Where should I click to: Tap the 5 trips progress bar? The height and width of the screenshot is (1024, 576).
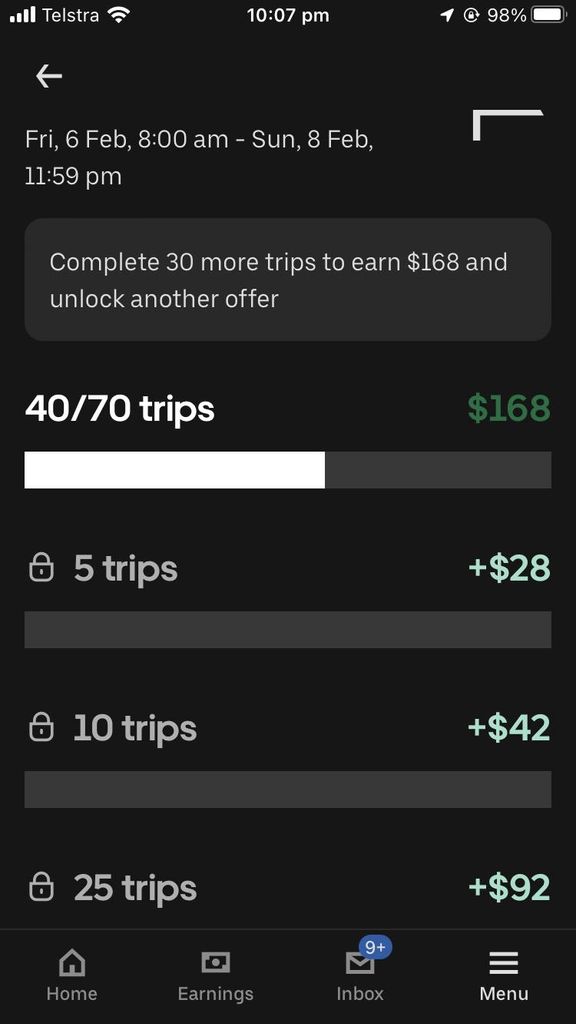(288, 630)
